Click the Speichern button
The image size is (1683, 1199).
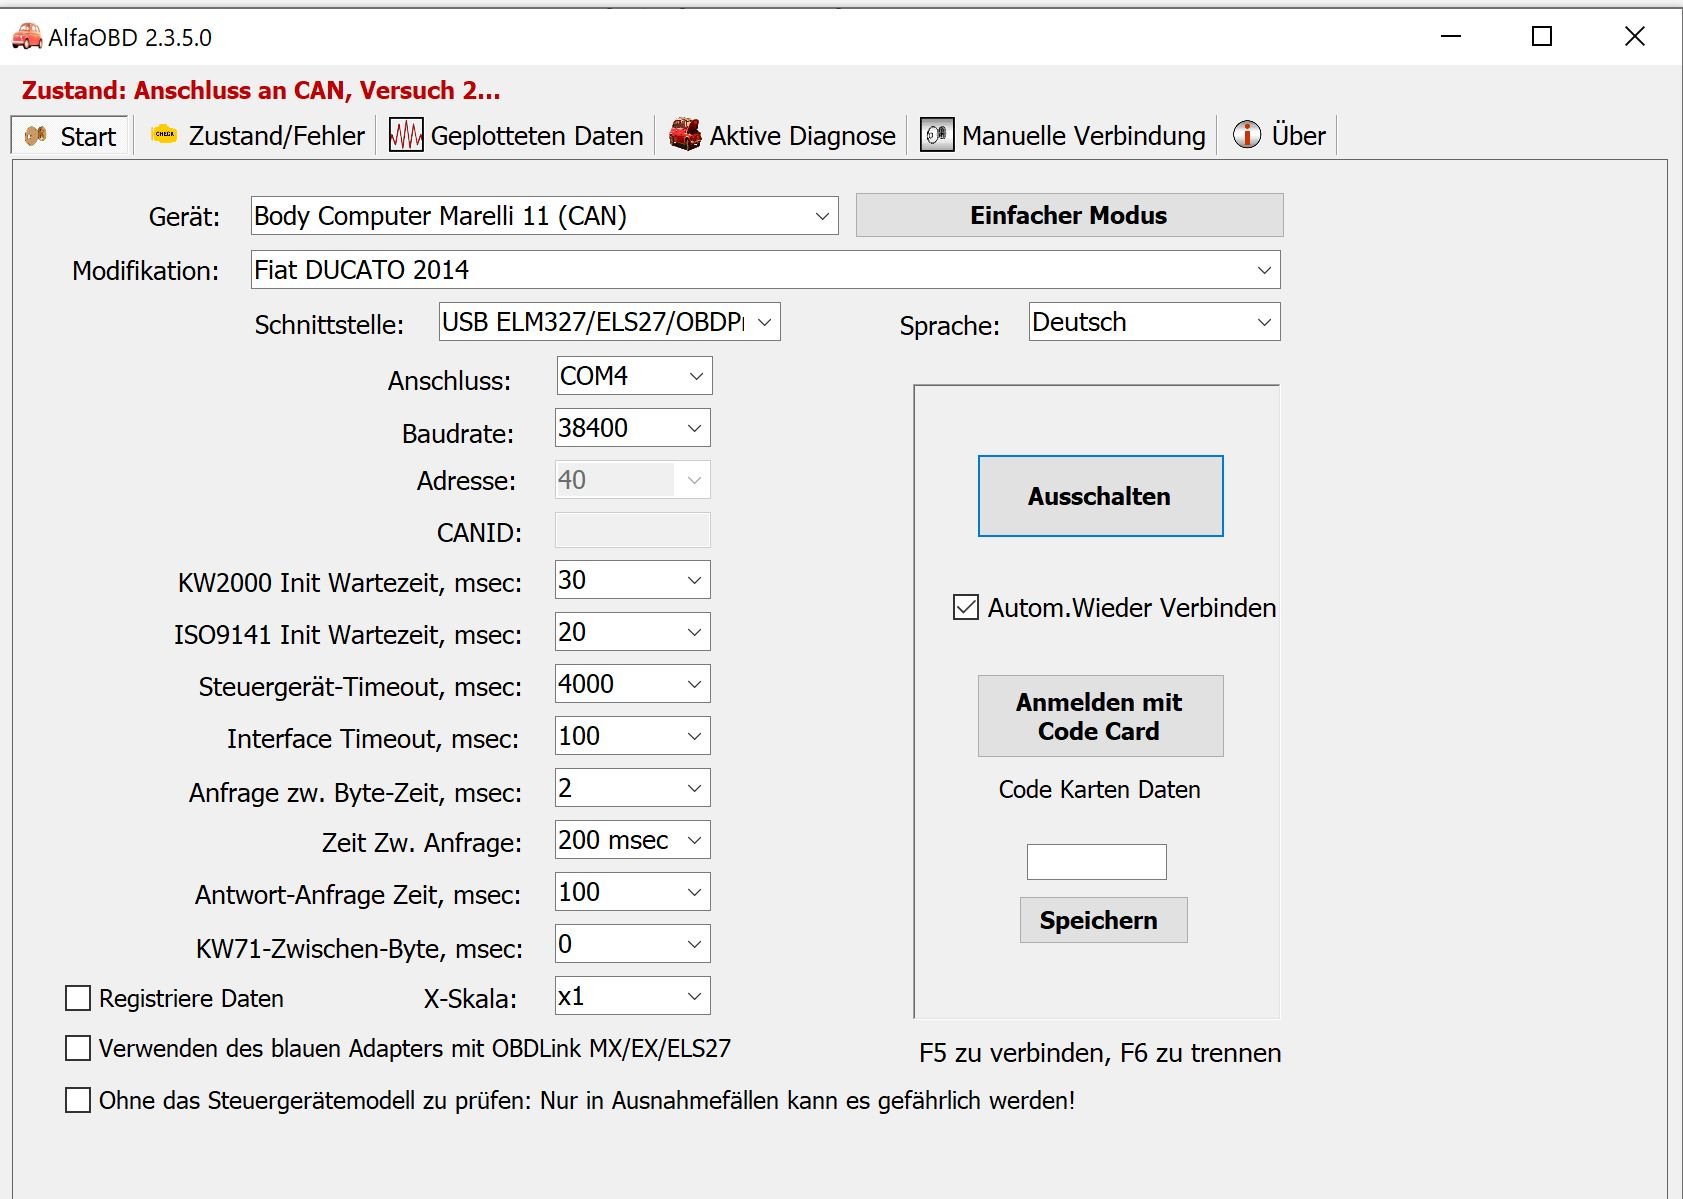[x=1103, y=920]
